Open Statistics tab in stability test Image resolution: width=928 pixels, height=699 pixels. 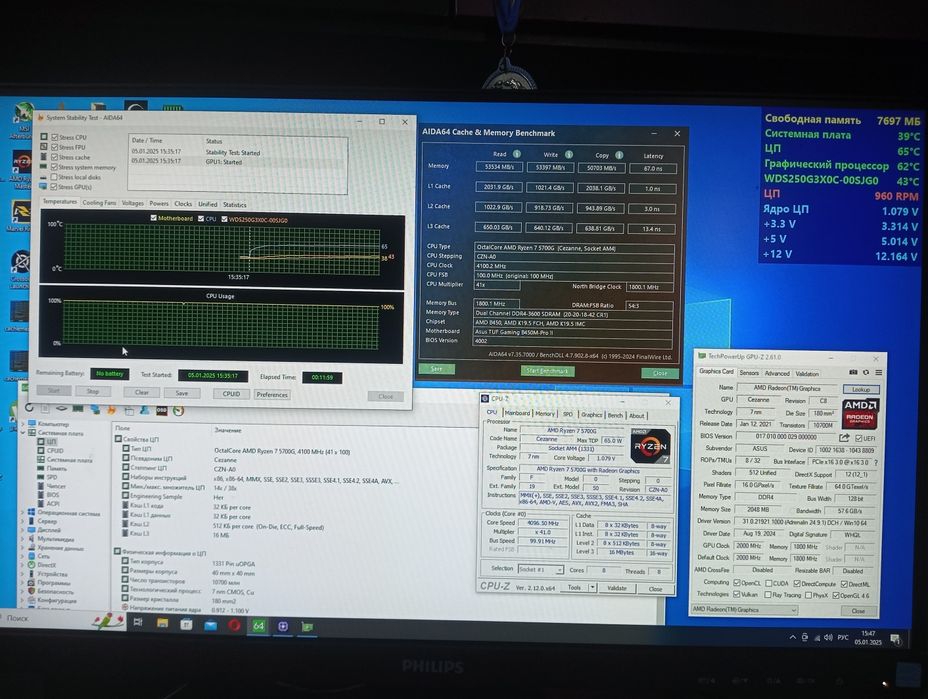(234, 205)
